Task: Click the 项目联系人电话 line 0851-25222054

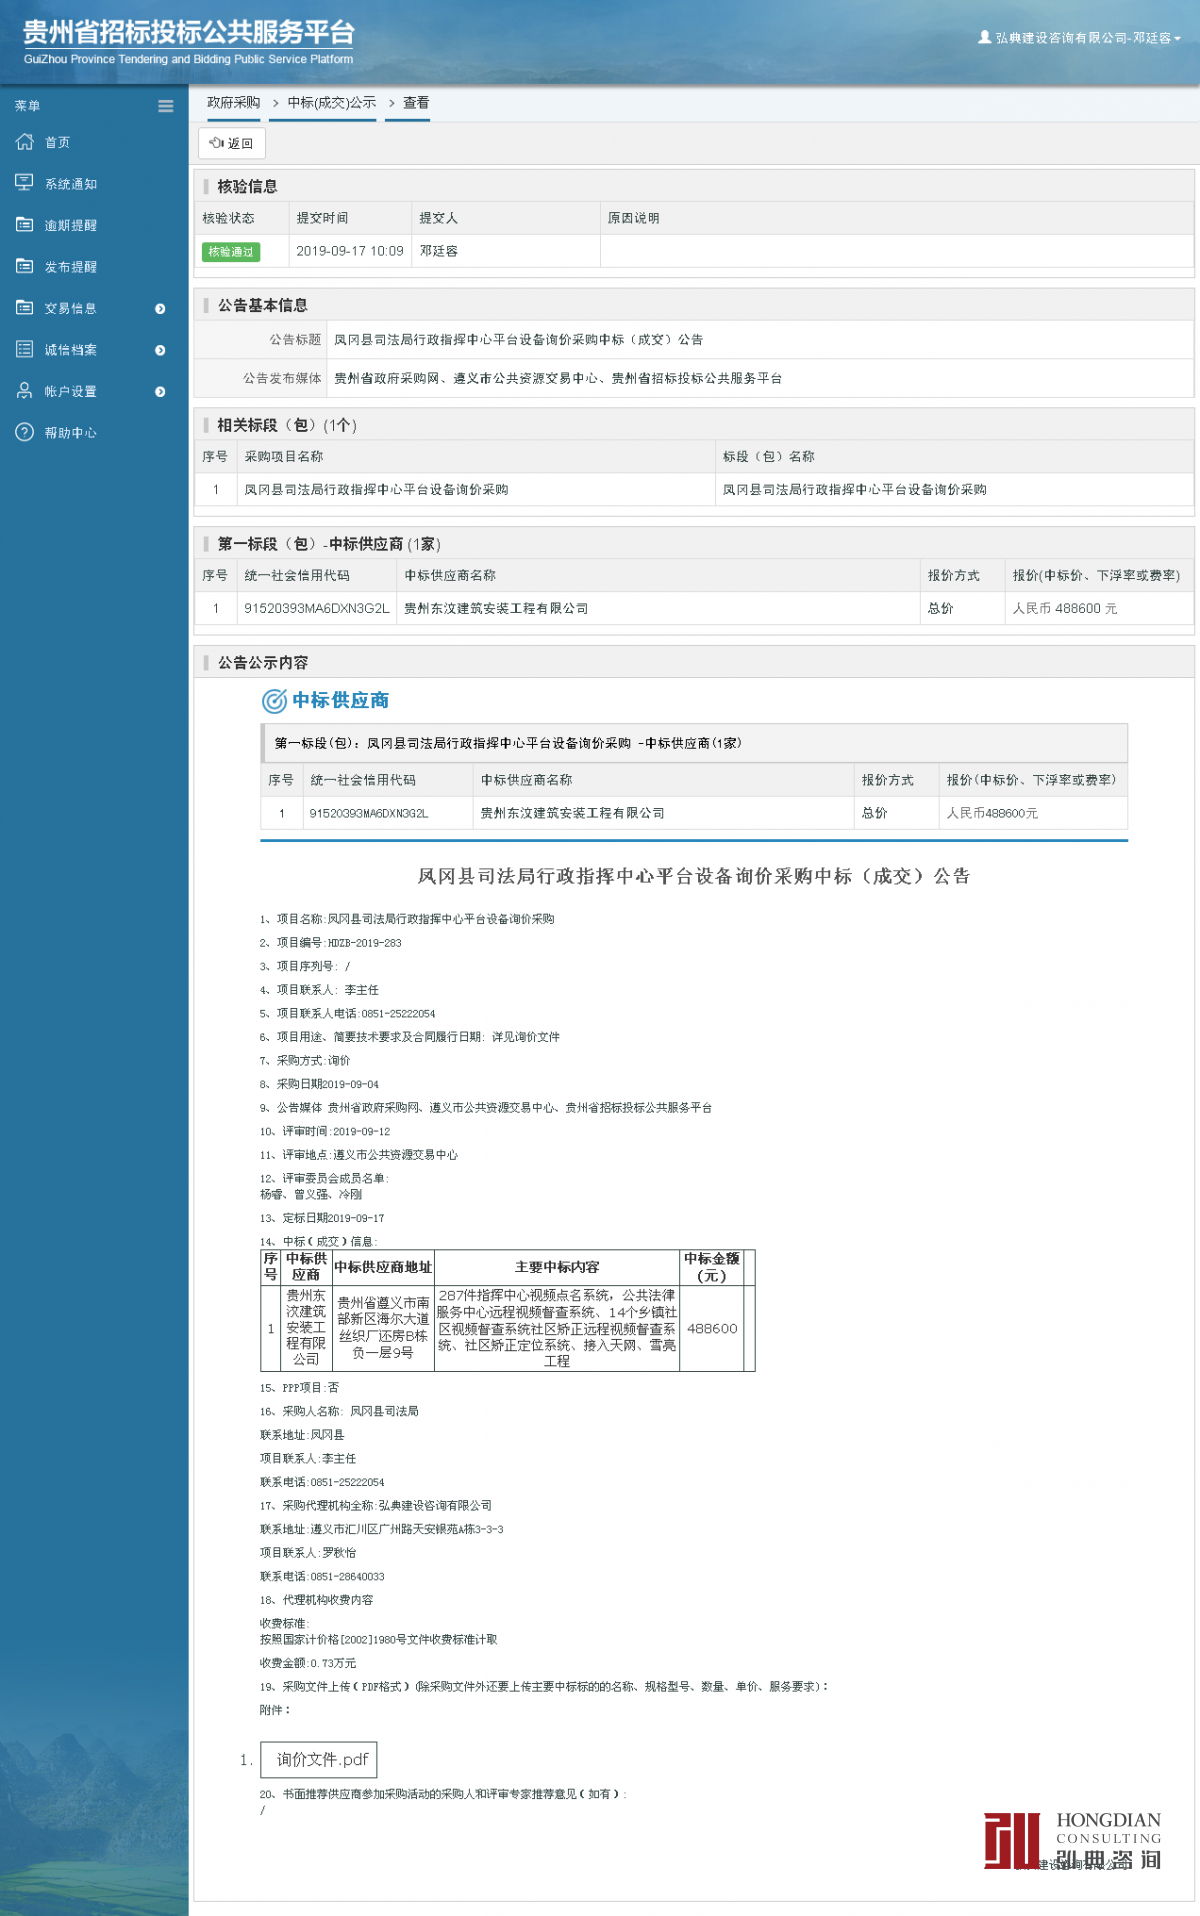Action: tap(348, 1014)
